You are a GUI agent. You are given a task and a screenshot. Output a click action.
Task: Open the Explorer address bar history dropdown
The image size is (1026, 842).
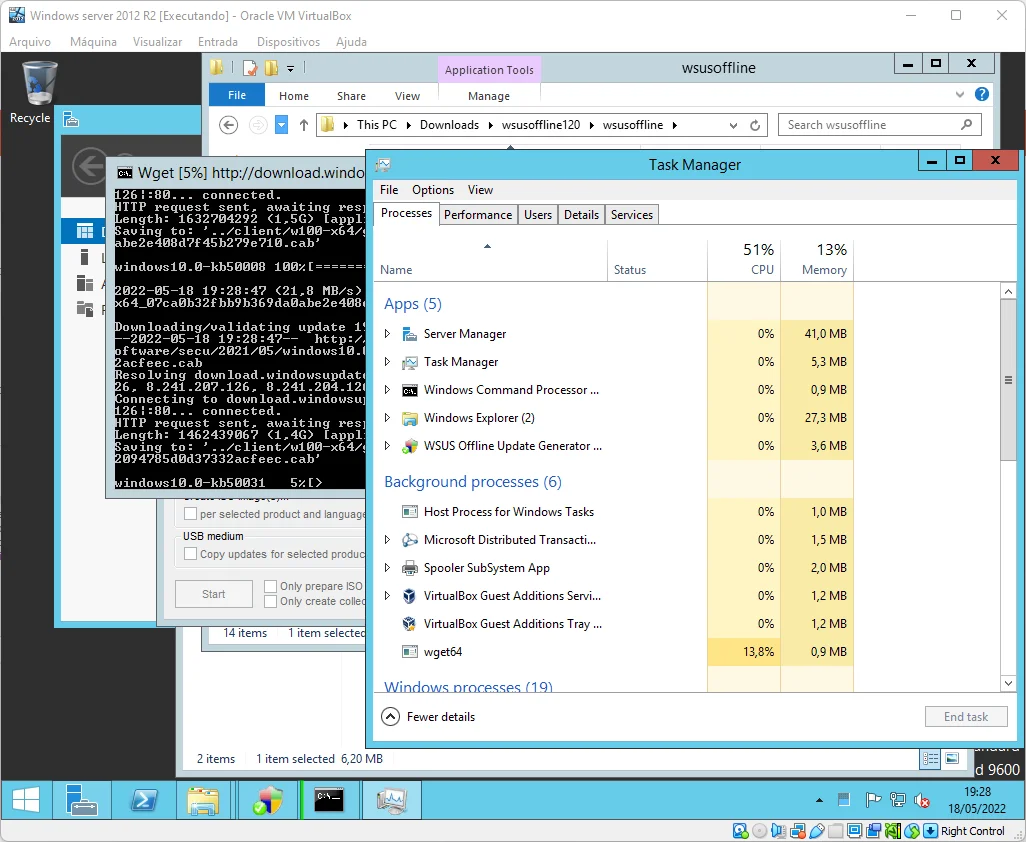pos(733,125)
